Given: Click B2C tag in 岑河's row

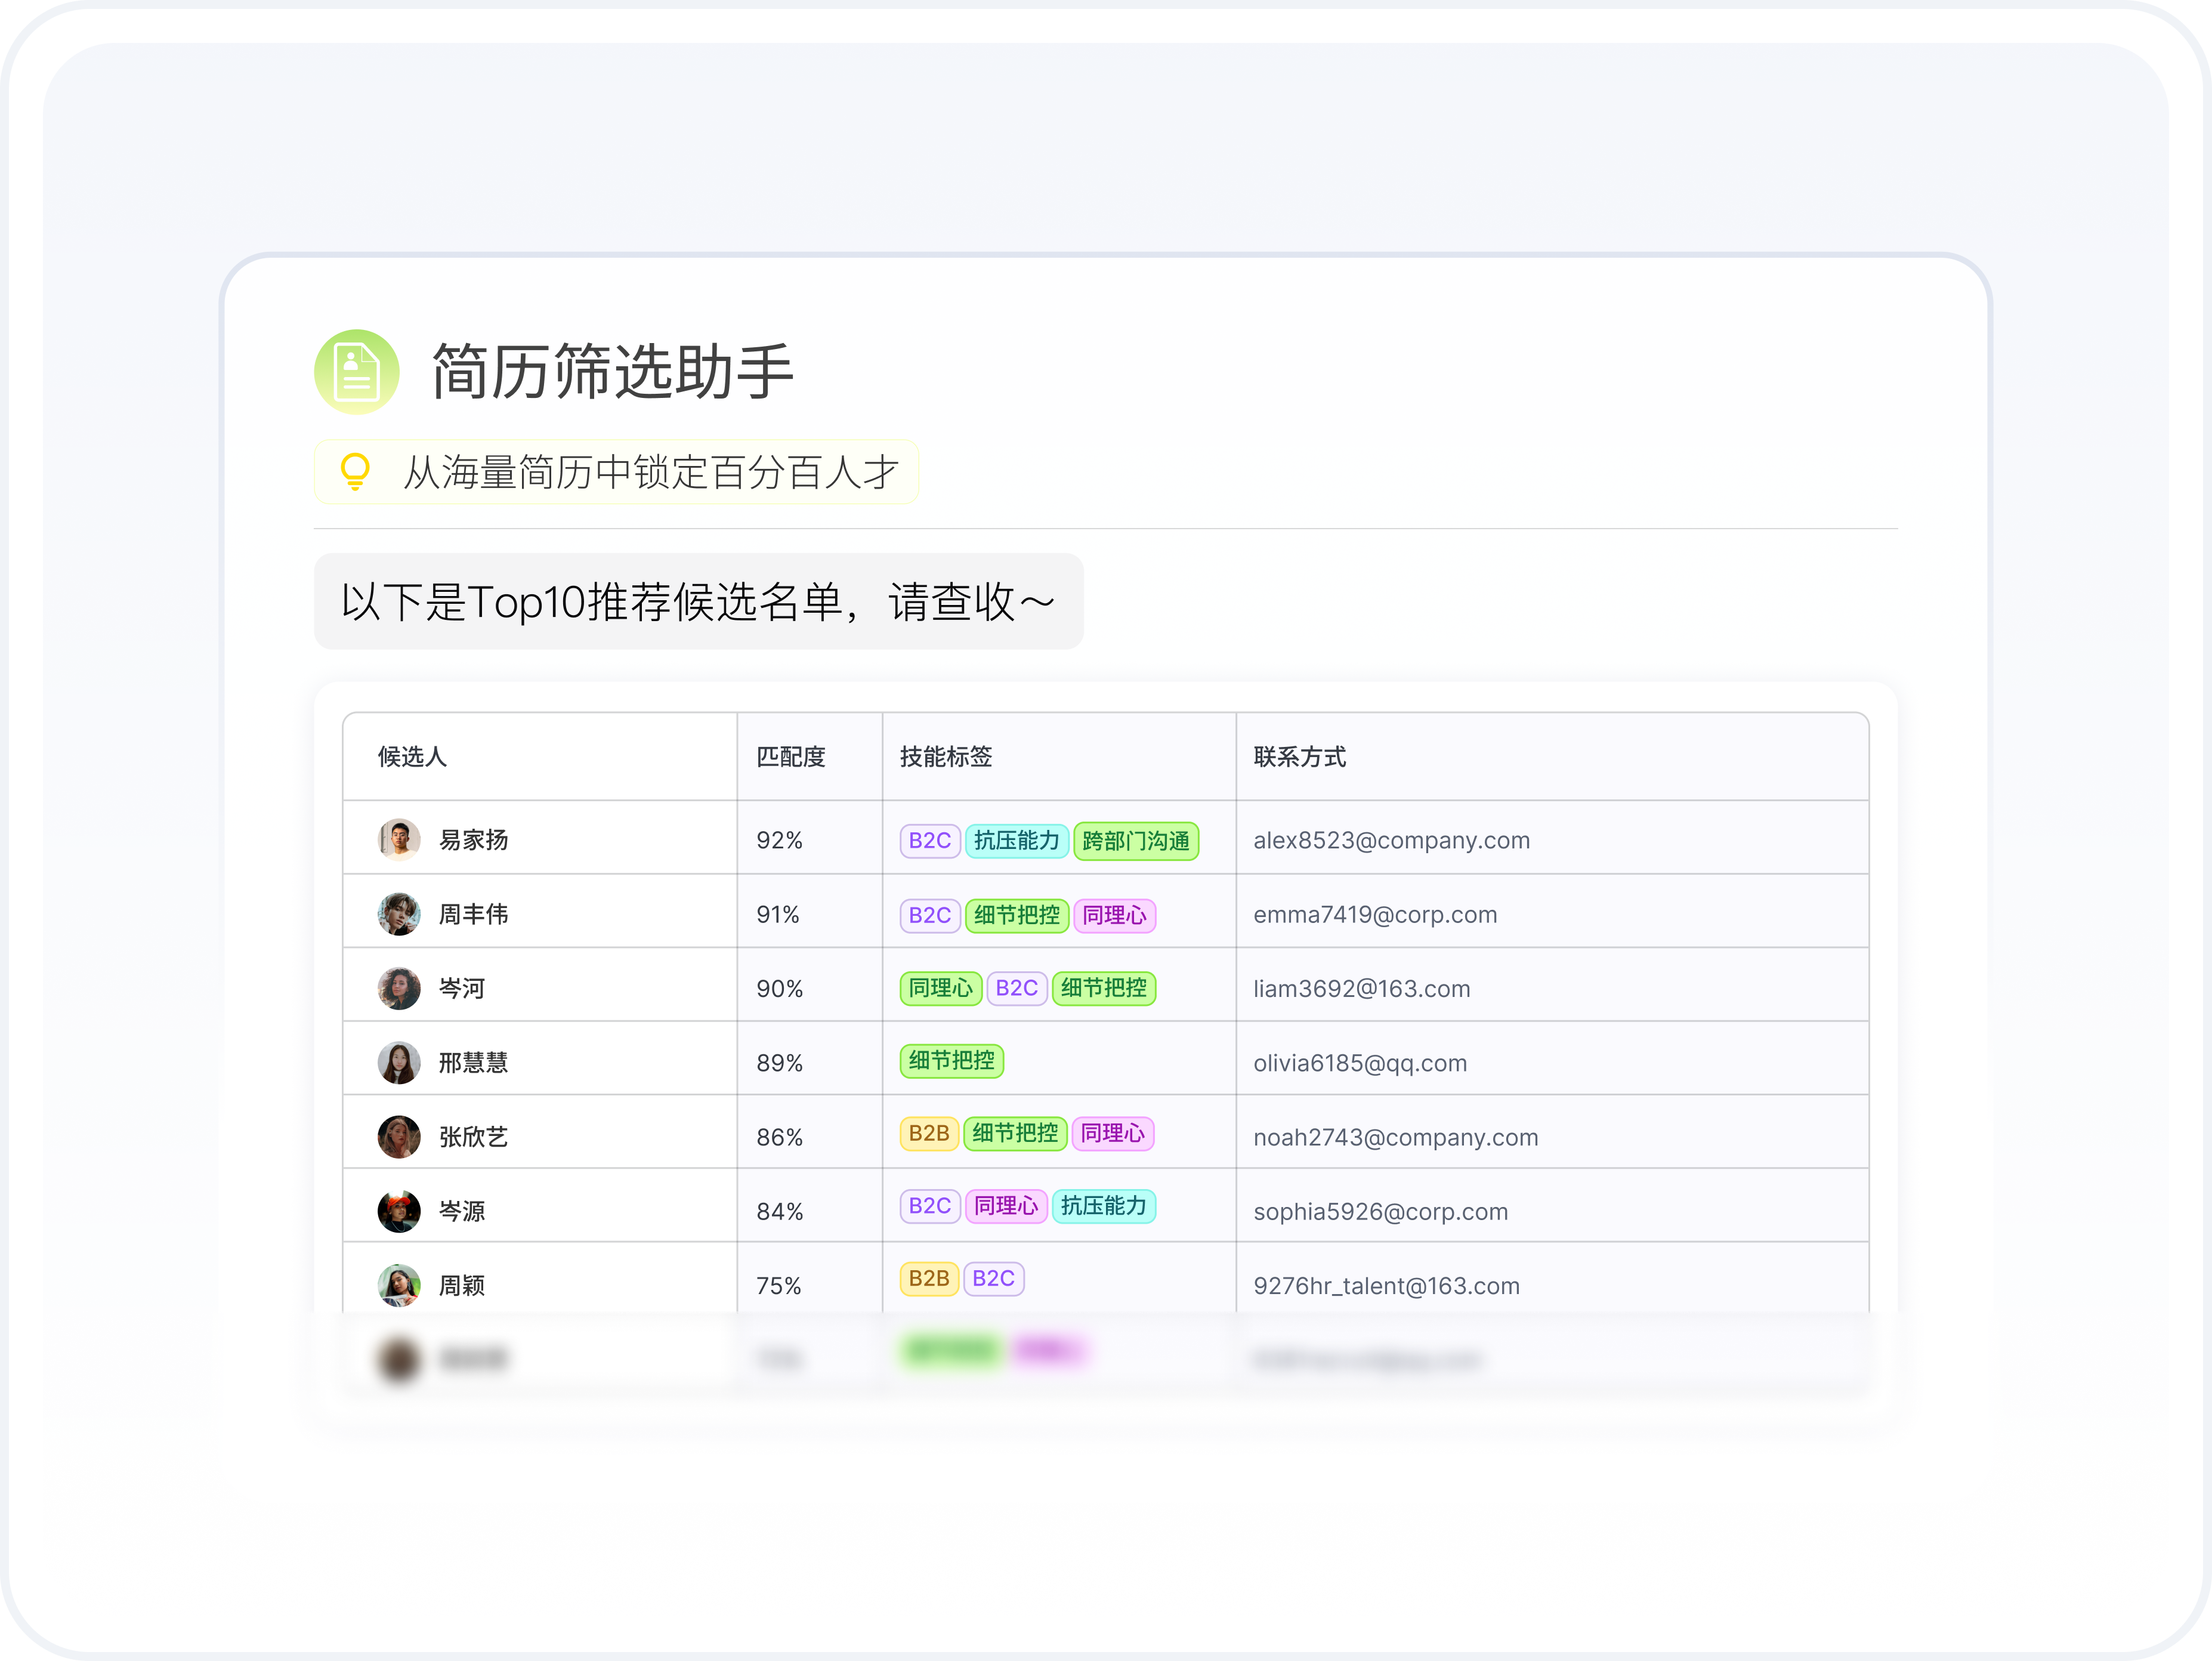Looking at the screenshot, I should pyautogui.click(x=1017, y=988).
